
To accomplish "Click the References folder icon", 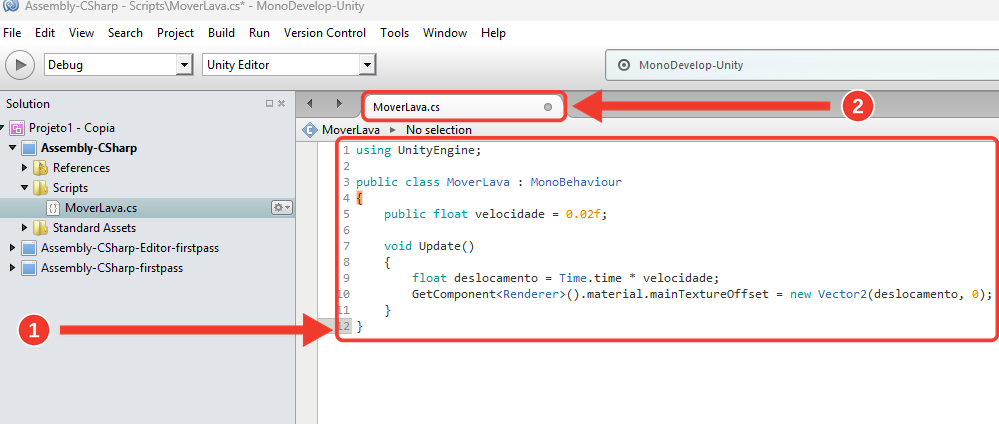I will (x=41, y=168).
